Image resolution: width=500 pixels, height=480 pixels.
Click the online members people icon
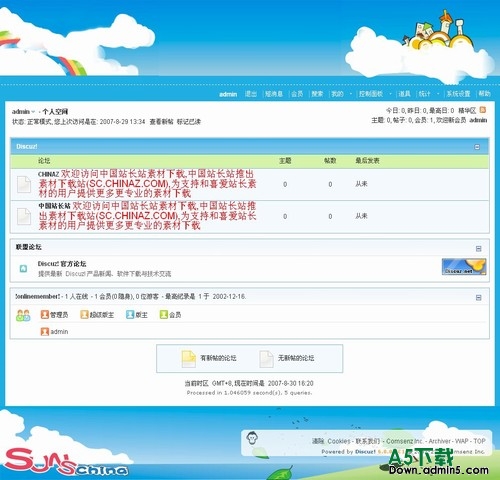(23, 315)
